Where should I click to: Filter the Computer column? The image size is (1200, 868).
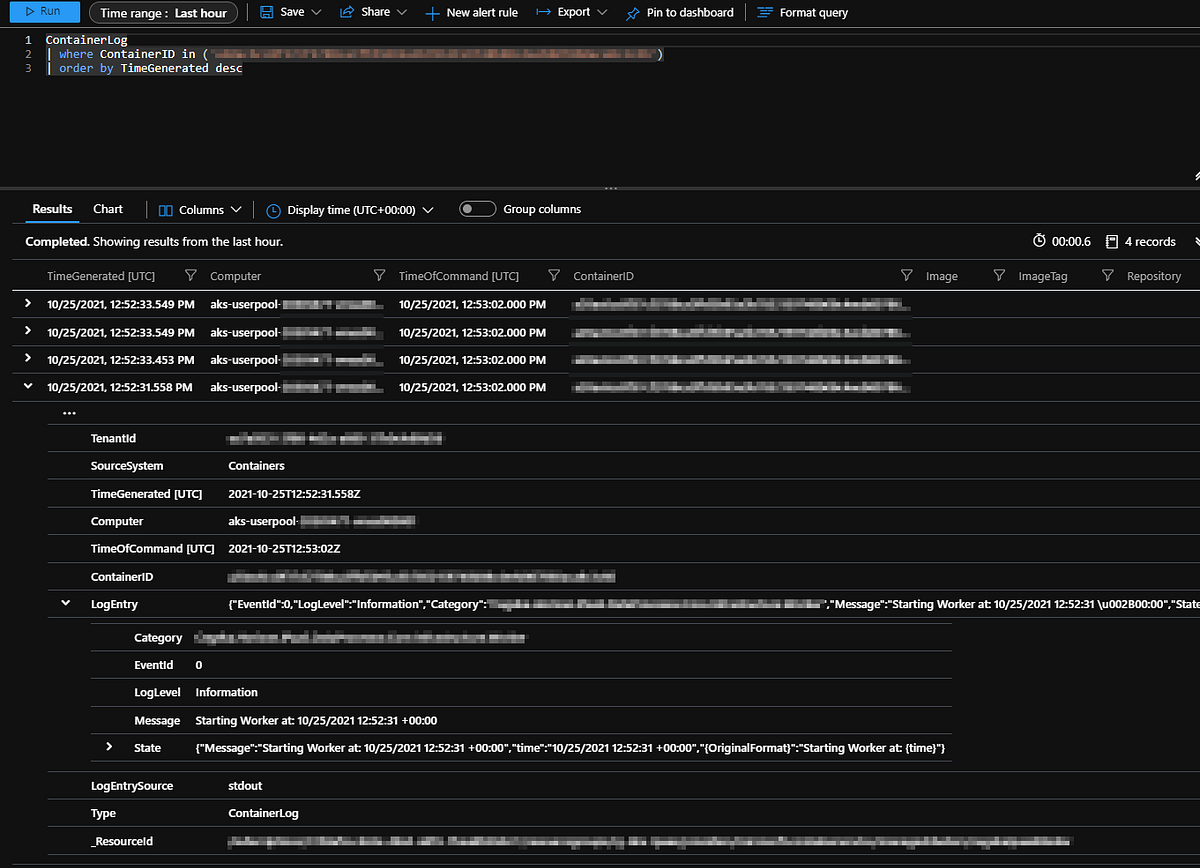coord(379,275)
